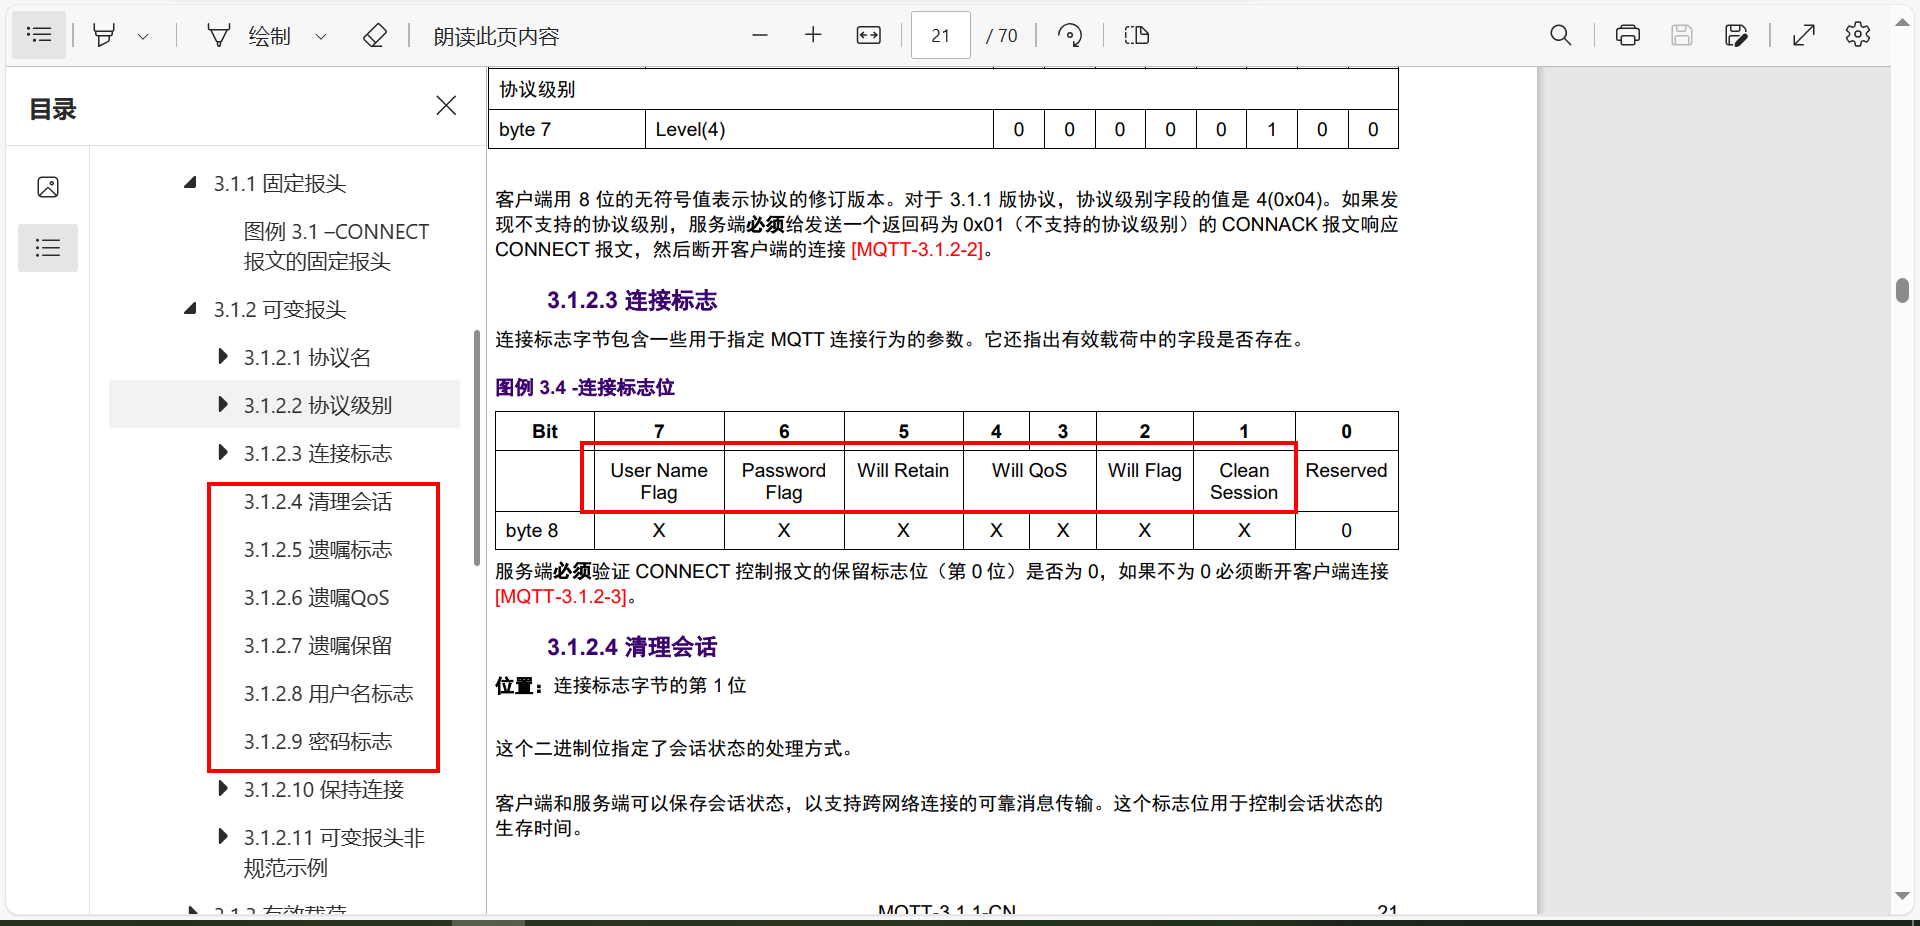The width and height of the screenshot is (1920, 926).
Task: Select the eraser tool
Action: tap(375, 36)
